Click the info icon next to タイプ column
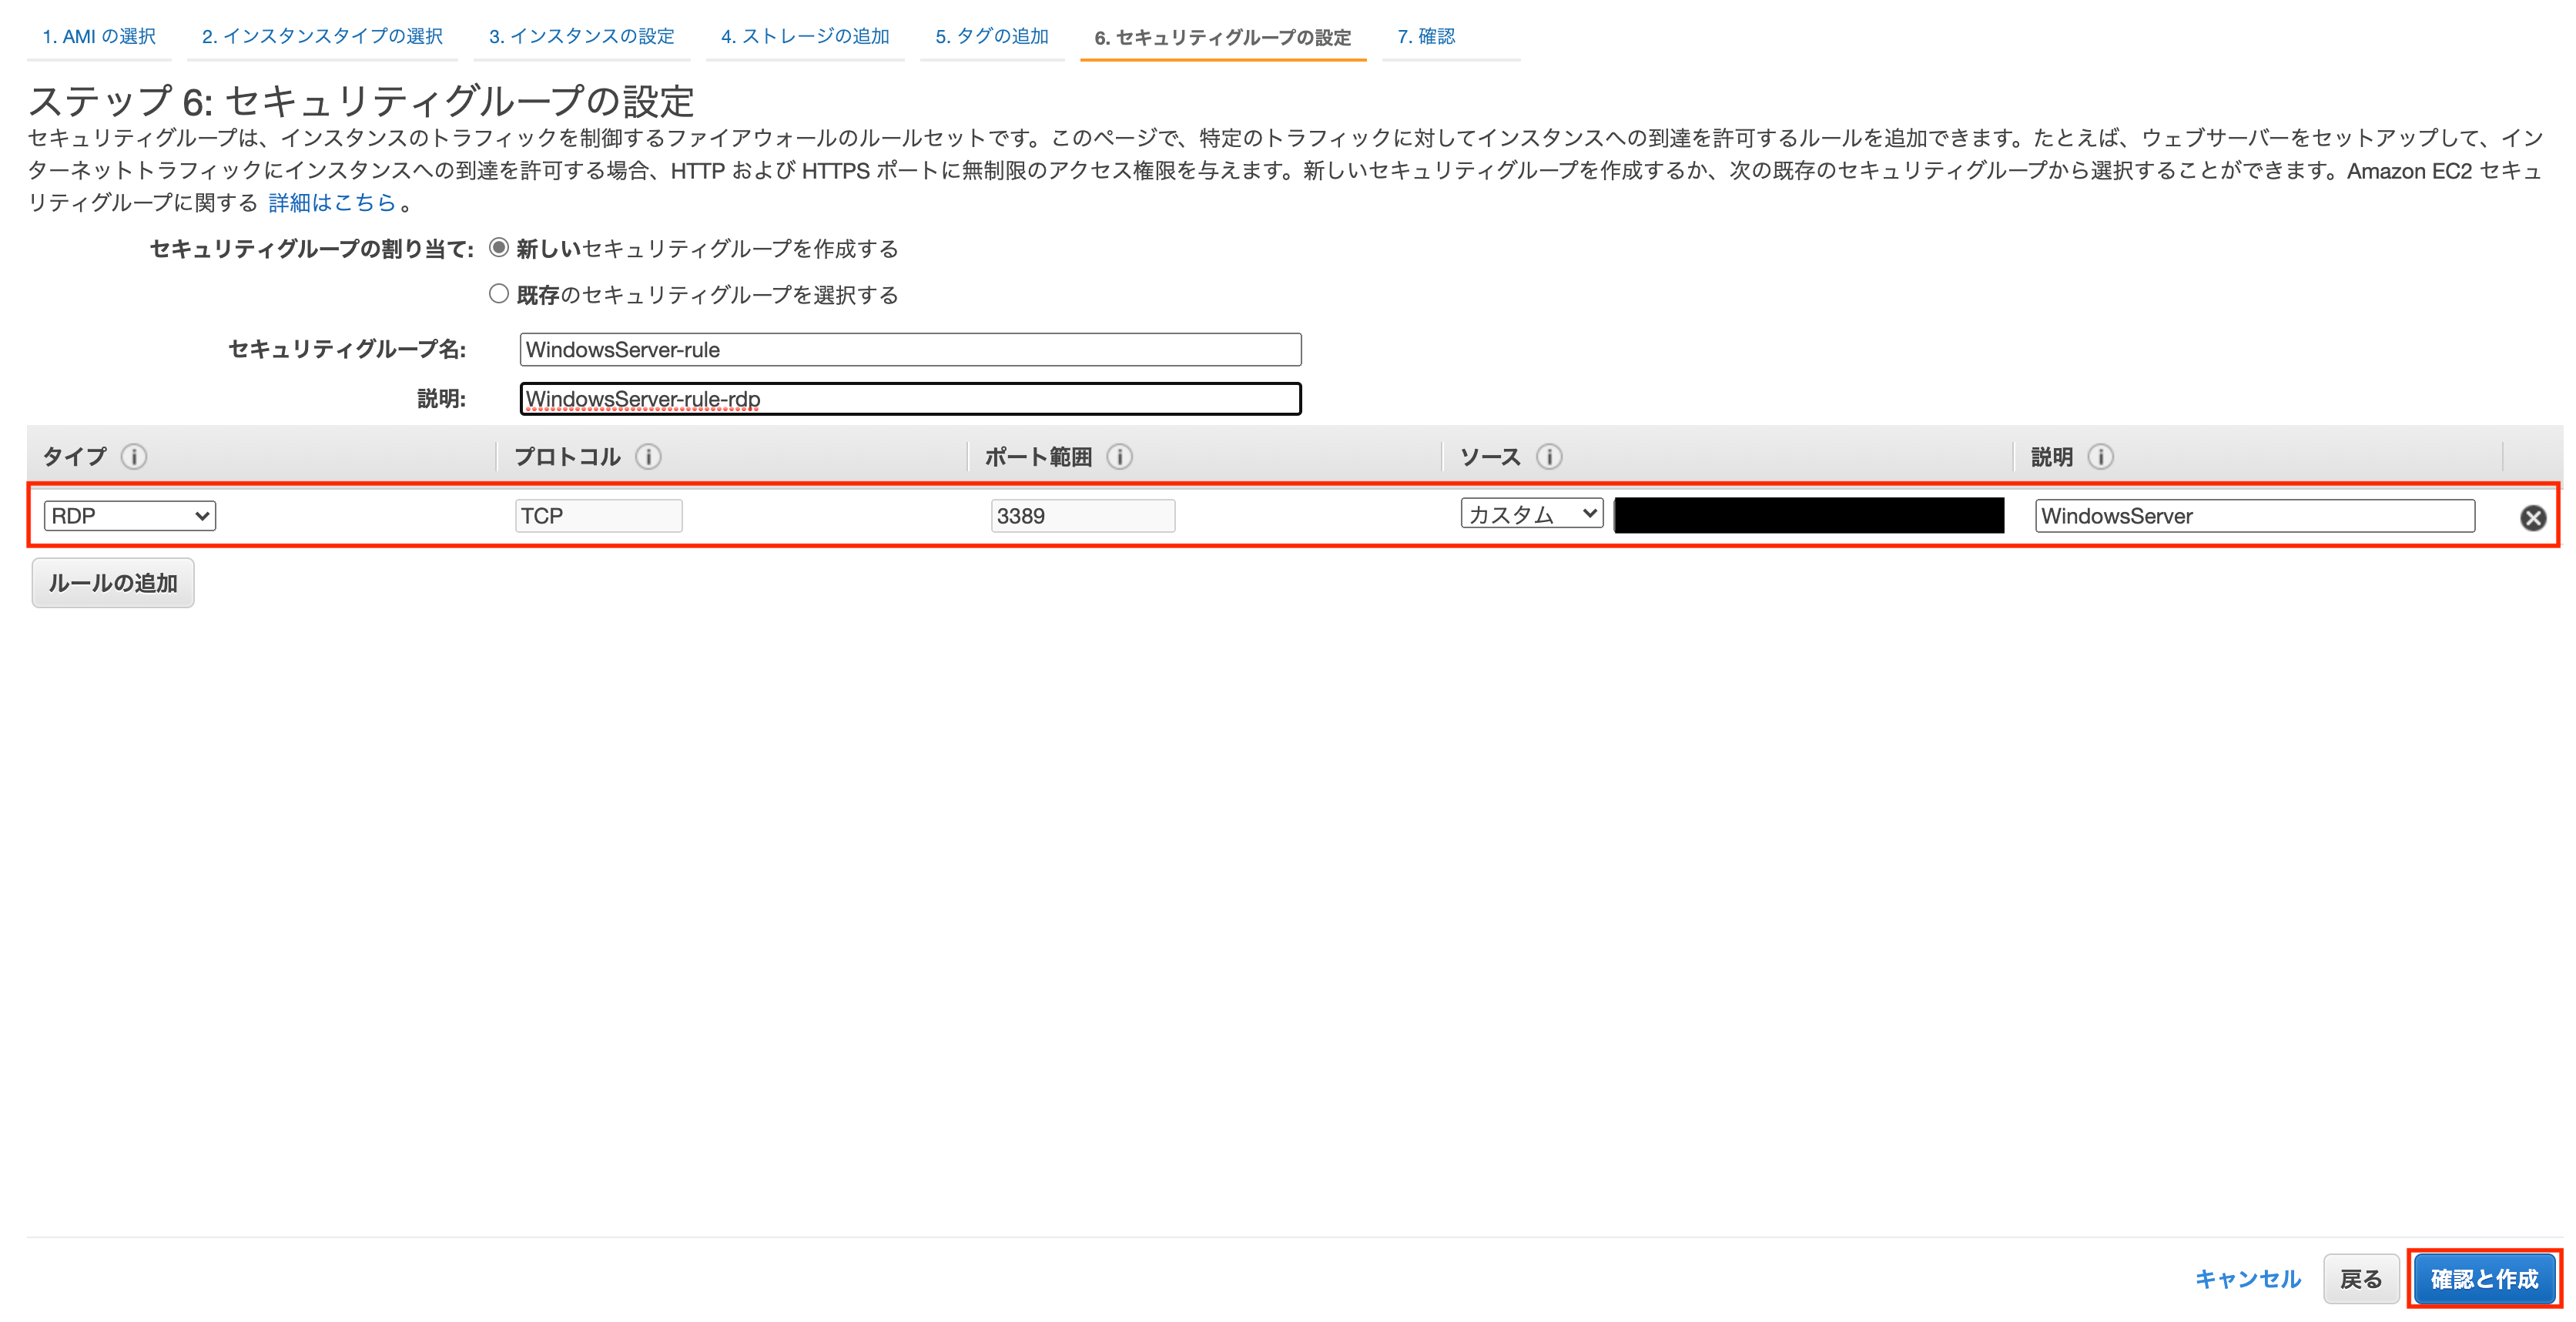Viewport: 2576px width, 1322px height. point(136,457)
